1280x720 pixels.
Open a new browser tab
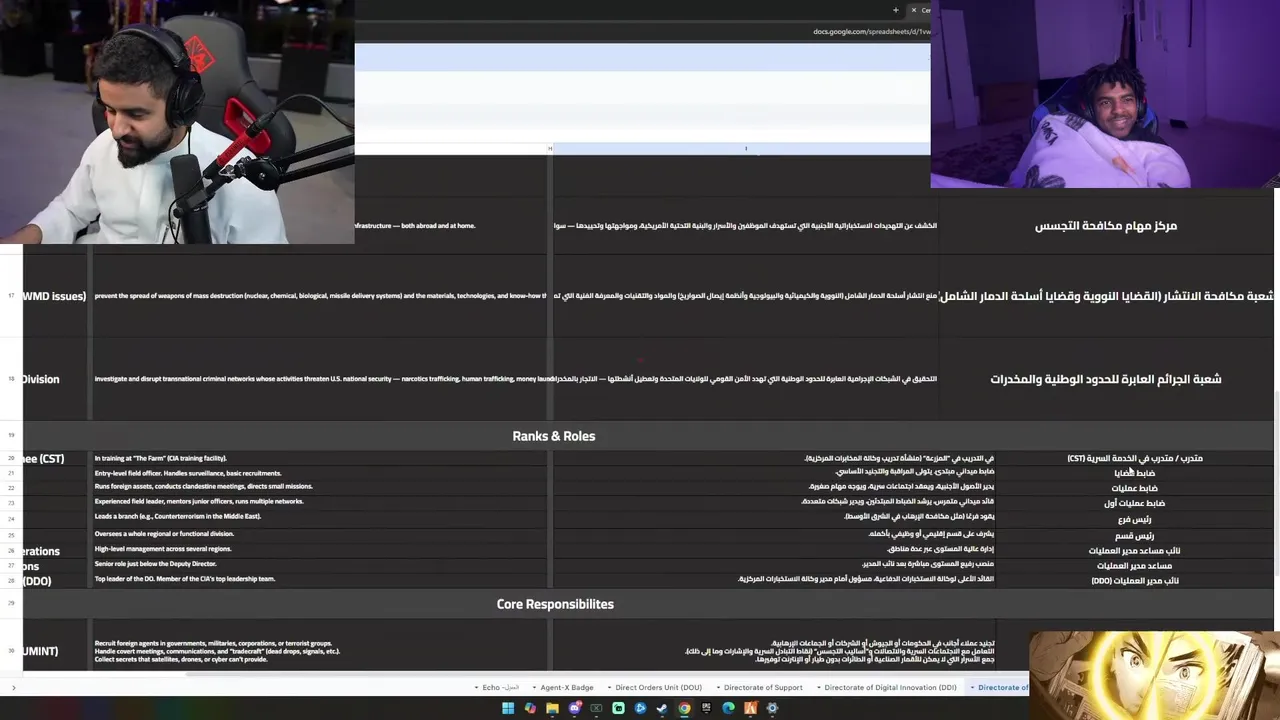[895, 10]
